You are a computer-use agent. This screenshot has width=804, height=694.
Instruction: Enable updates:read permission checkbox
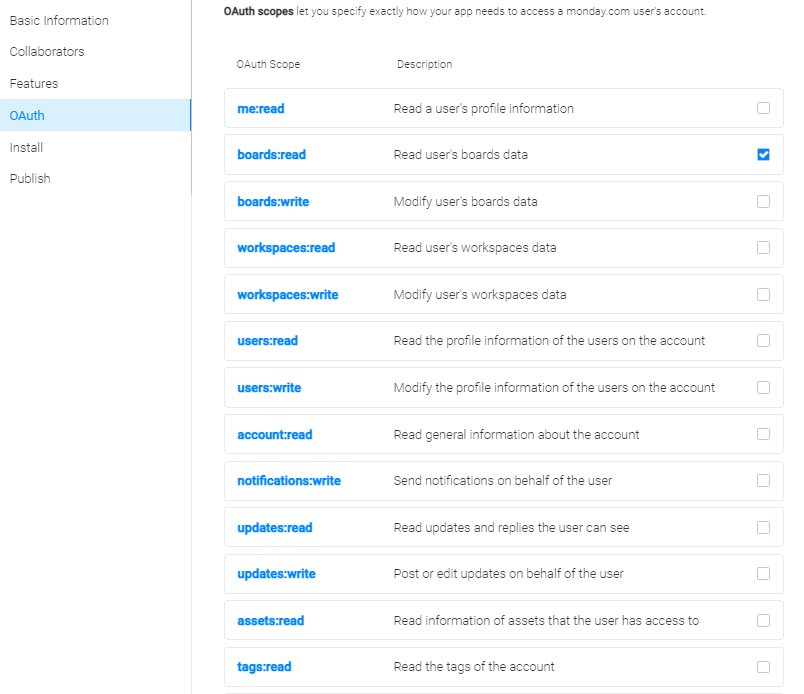[763, 527]
